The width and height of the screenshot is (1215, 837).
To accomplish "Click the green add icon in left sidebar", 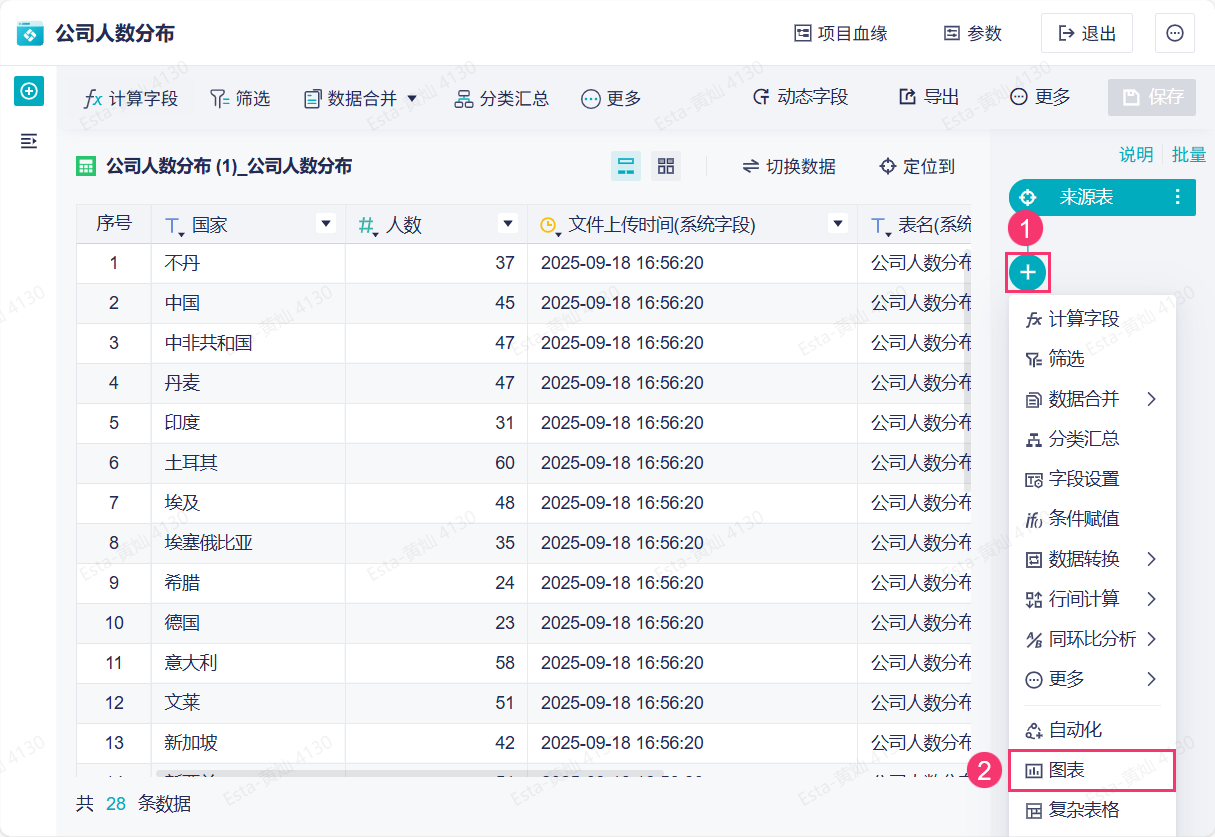I will (x=29, y=91).
